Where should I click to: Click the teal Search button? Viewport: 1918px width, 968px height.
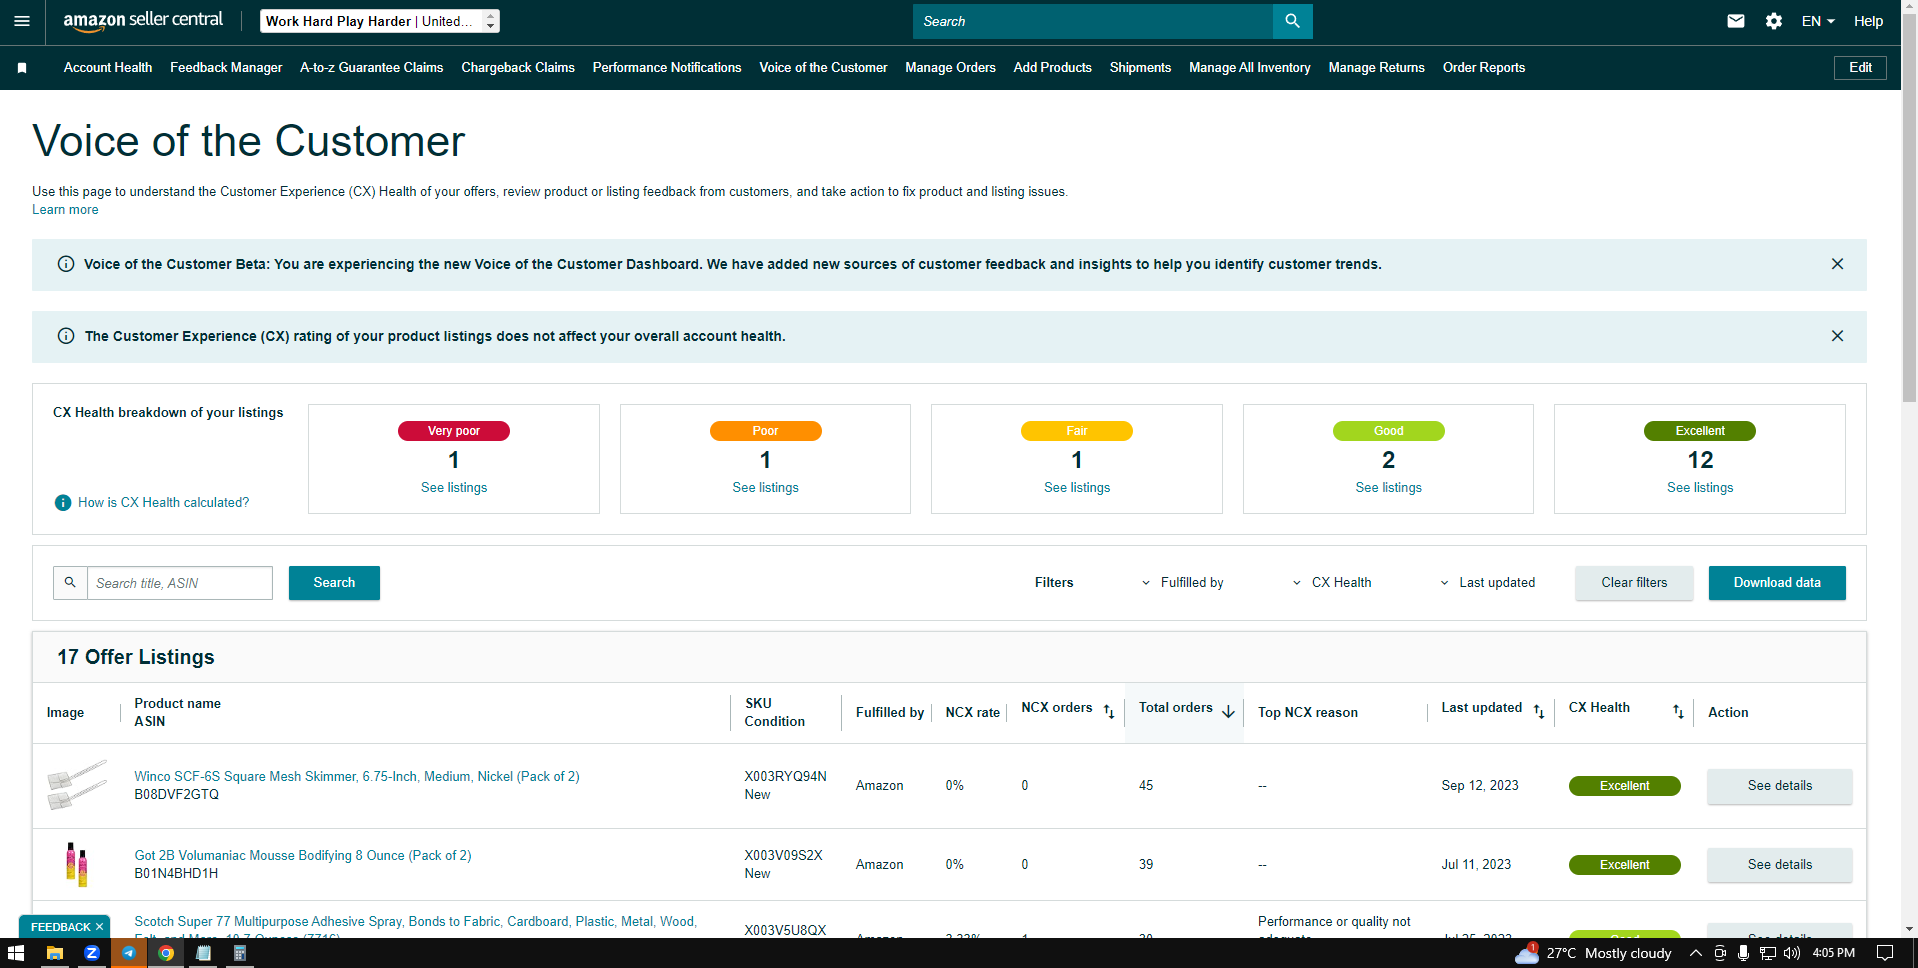click(x=334, y=583)
